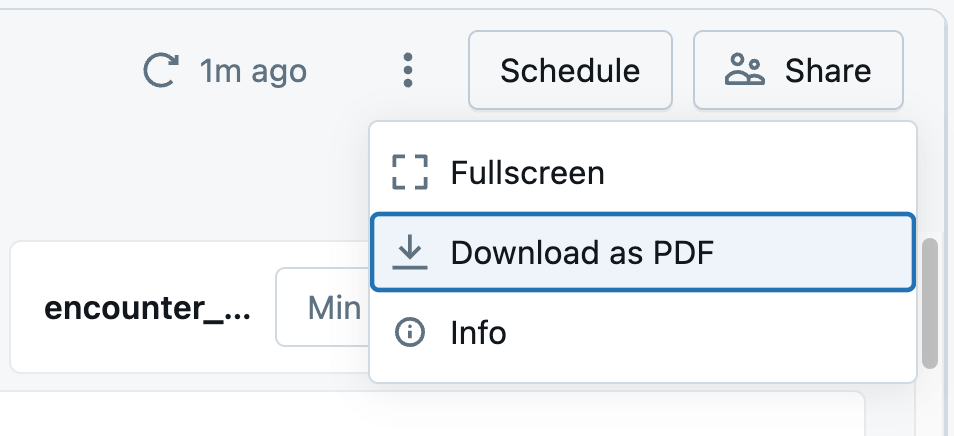Open the three-dot kebab menu
Viewport: 954px width, 436px height.
[x=407, y=71]
